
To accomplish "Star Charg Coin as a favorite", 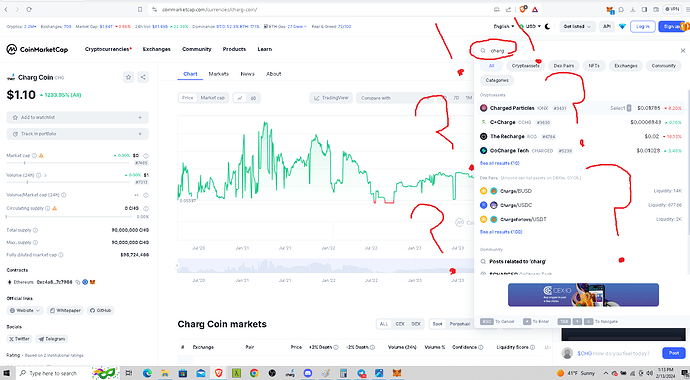I will tap(128, 77).
